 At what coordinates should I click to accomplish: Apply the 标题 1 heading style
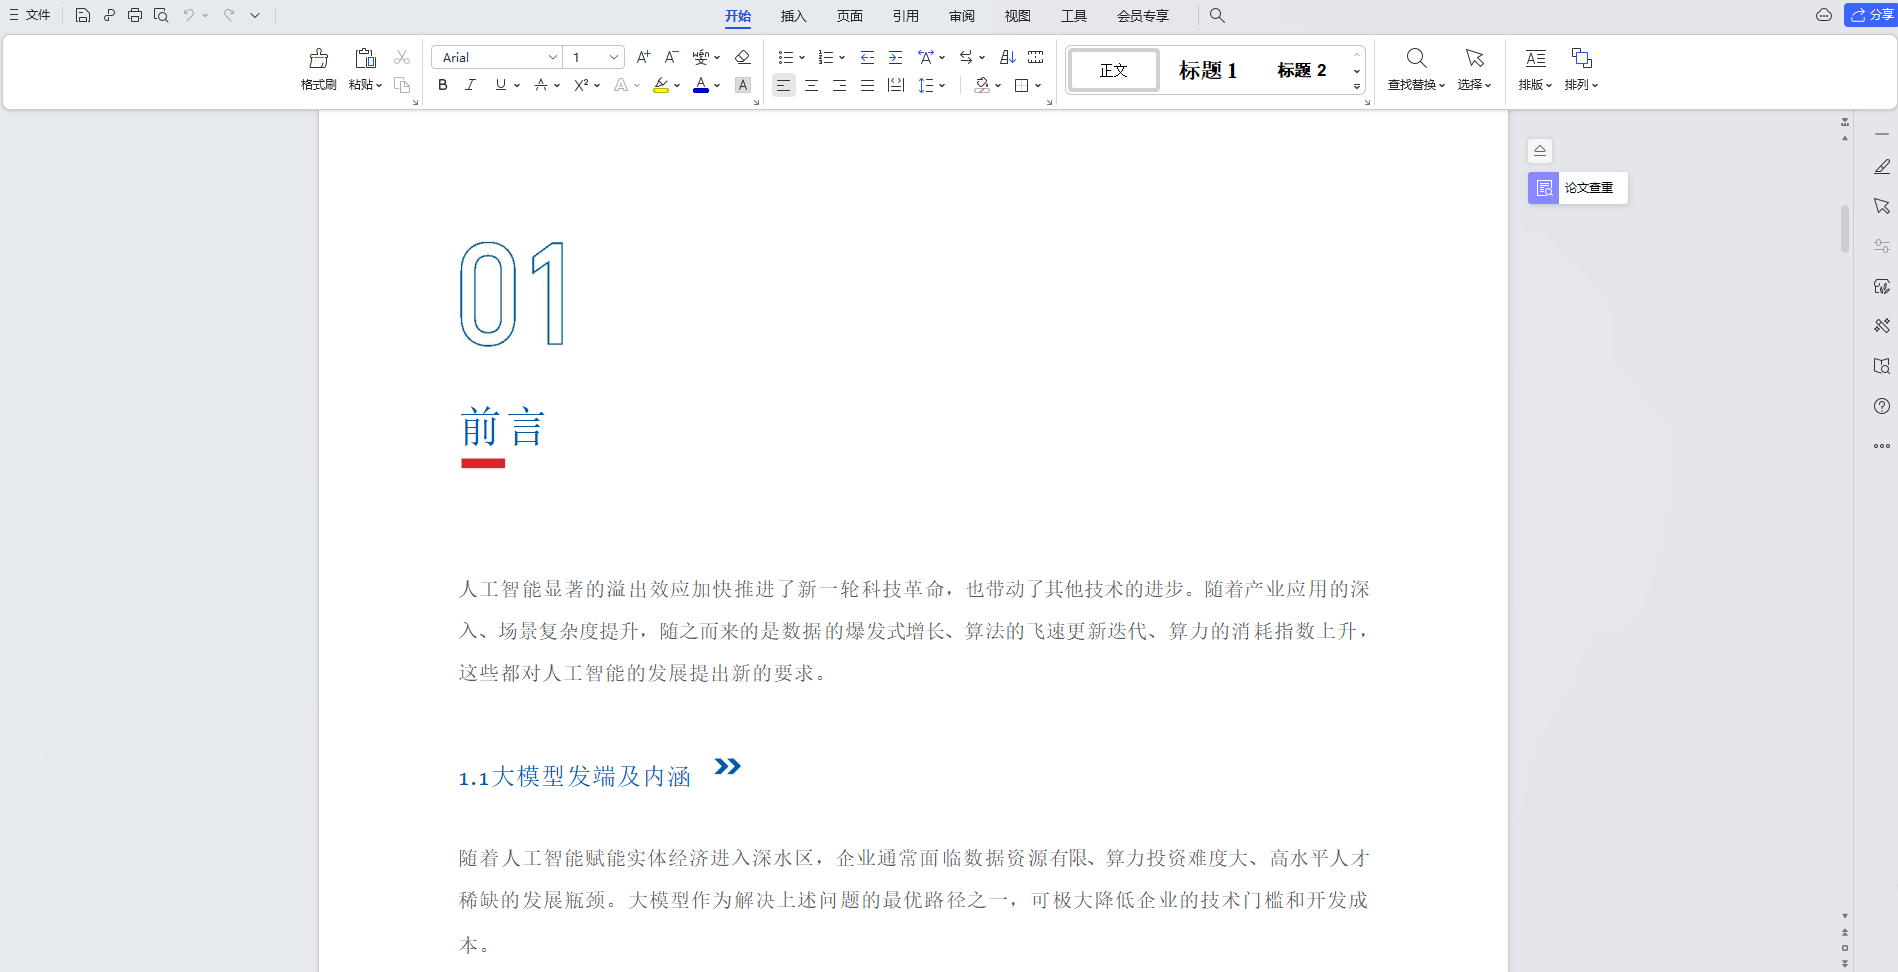point(1207,70)
